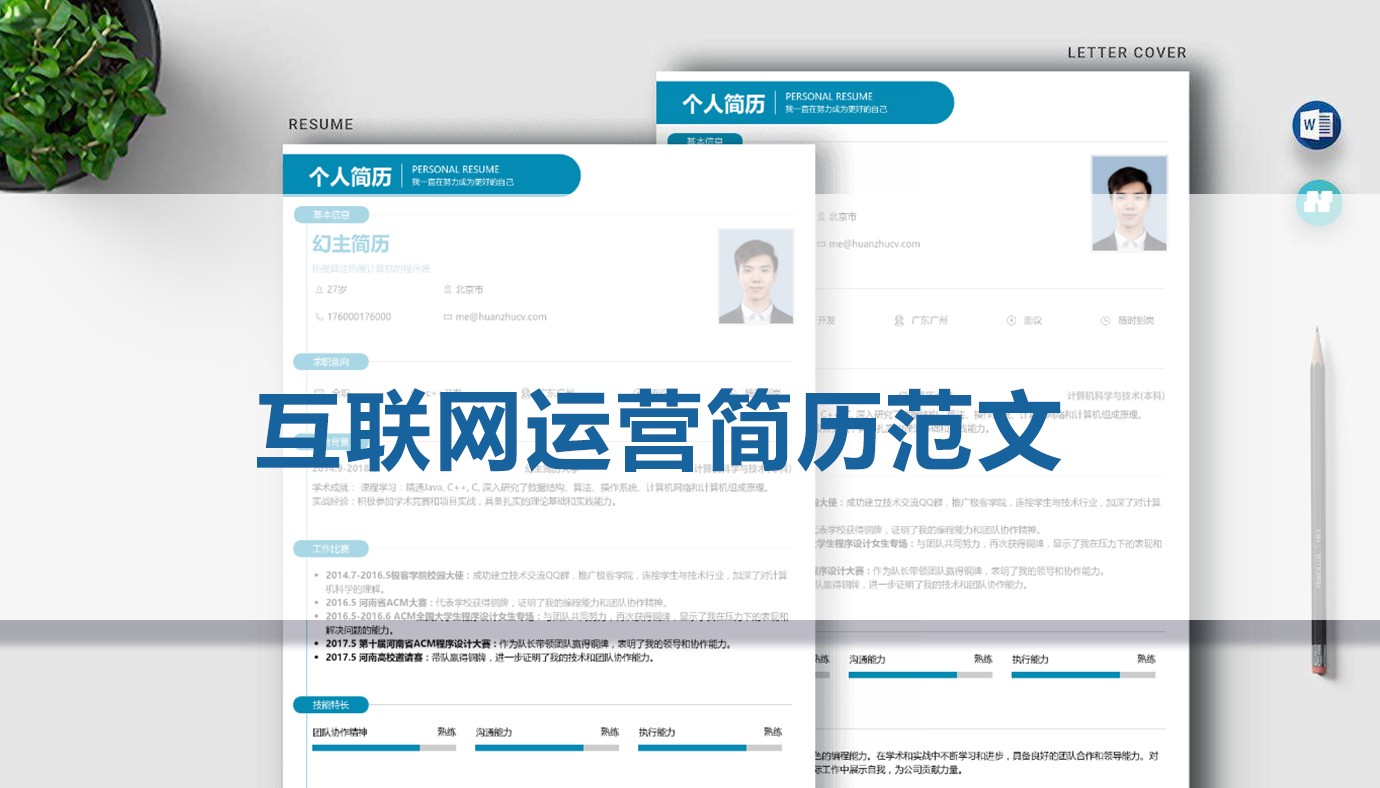Screen dimensions: 1380x788
Task: Click the 执行能力 skill bar on back page
Action: tap(1083, 675)
